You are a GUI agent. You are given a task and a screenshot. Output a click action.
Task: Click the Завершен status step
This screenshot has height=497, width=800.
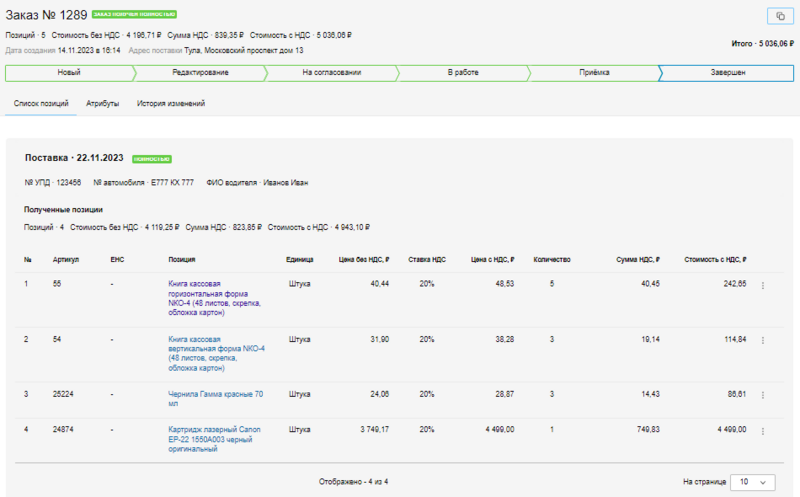click(x=727, y=73)
